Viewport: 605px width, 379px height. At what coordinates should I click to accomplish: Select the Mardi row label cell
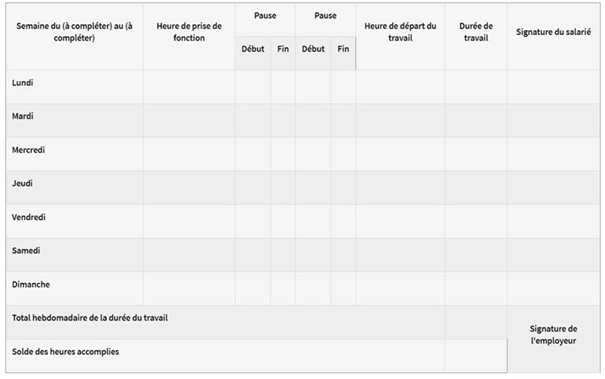pos(74,120)
